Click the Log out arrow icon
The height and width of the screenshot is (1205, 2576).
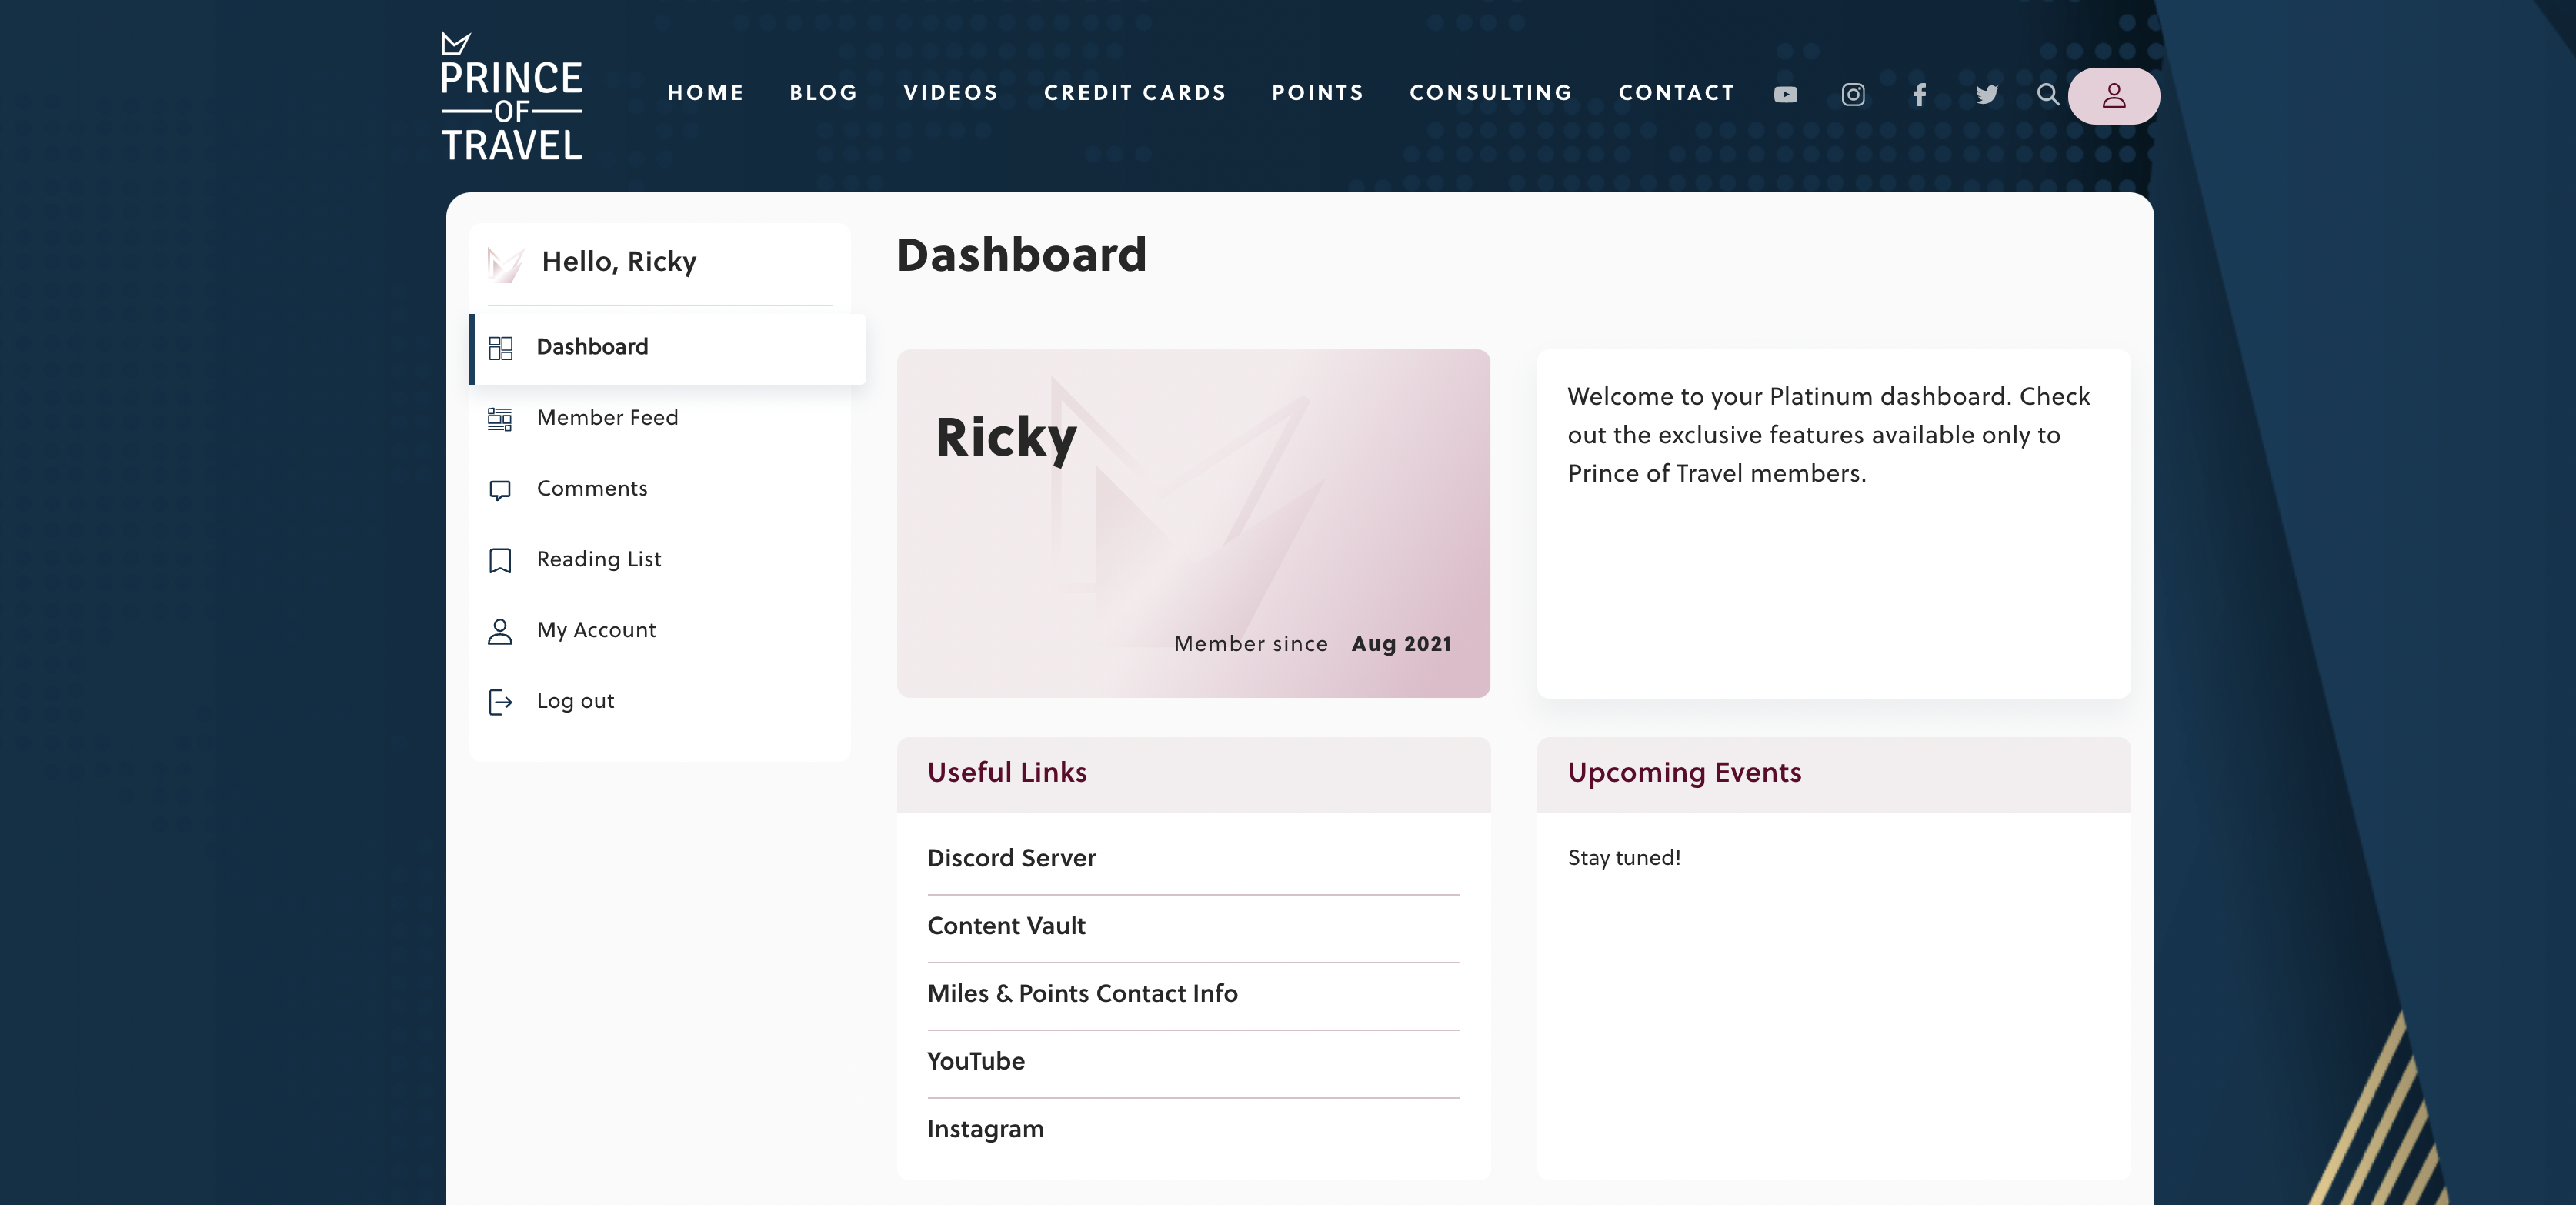click(500, 702)
